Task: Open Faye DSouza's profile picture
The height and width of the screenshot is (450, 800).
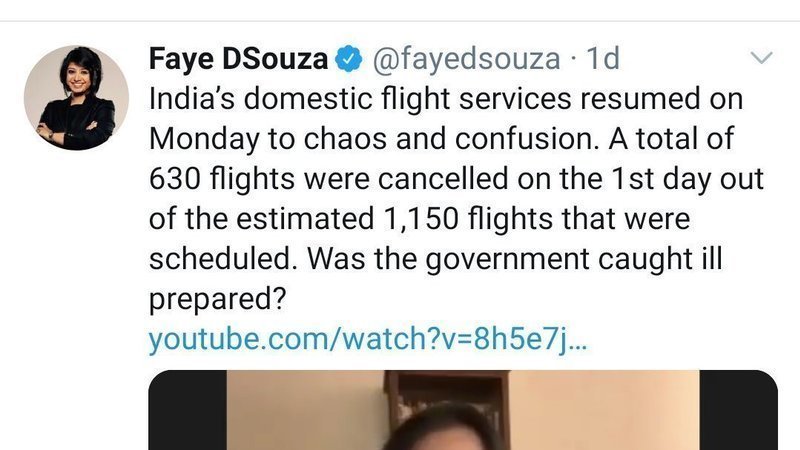Action: pos(76,98)
